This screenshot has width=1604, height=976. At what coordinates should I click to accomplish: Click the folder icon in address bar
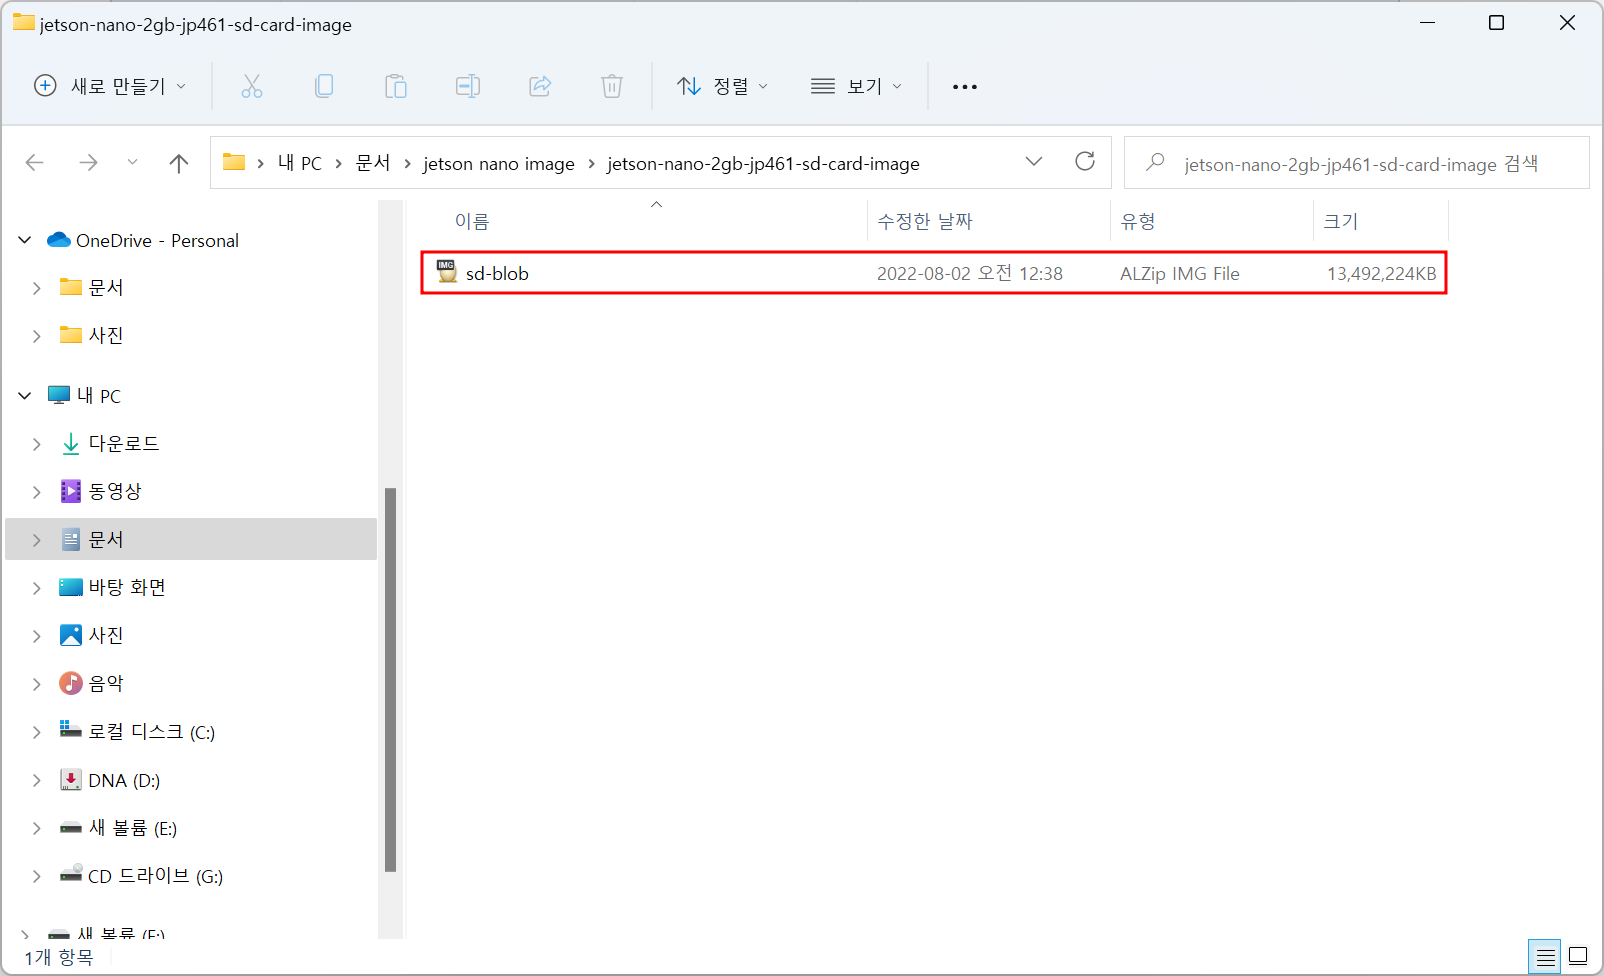pyautogui.click(x=234, y=162)
